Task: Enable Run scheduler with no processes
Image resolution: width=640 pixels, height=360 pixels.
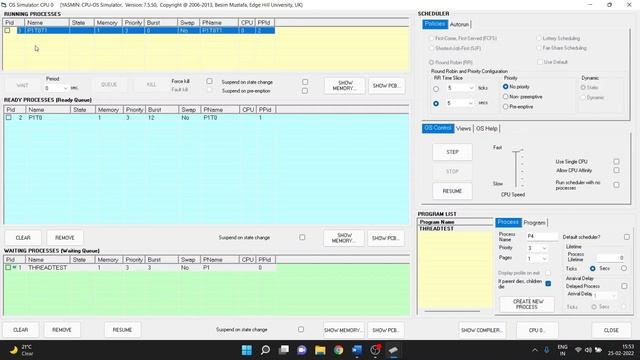Action: (x=616, y=185)
